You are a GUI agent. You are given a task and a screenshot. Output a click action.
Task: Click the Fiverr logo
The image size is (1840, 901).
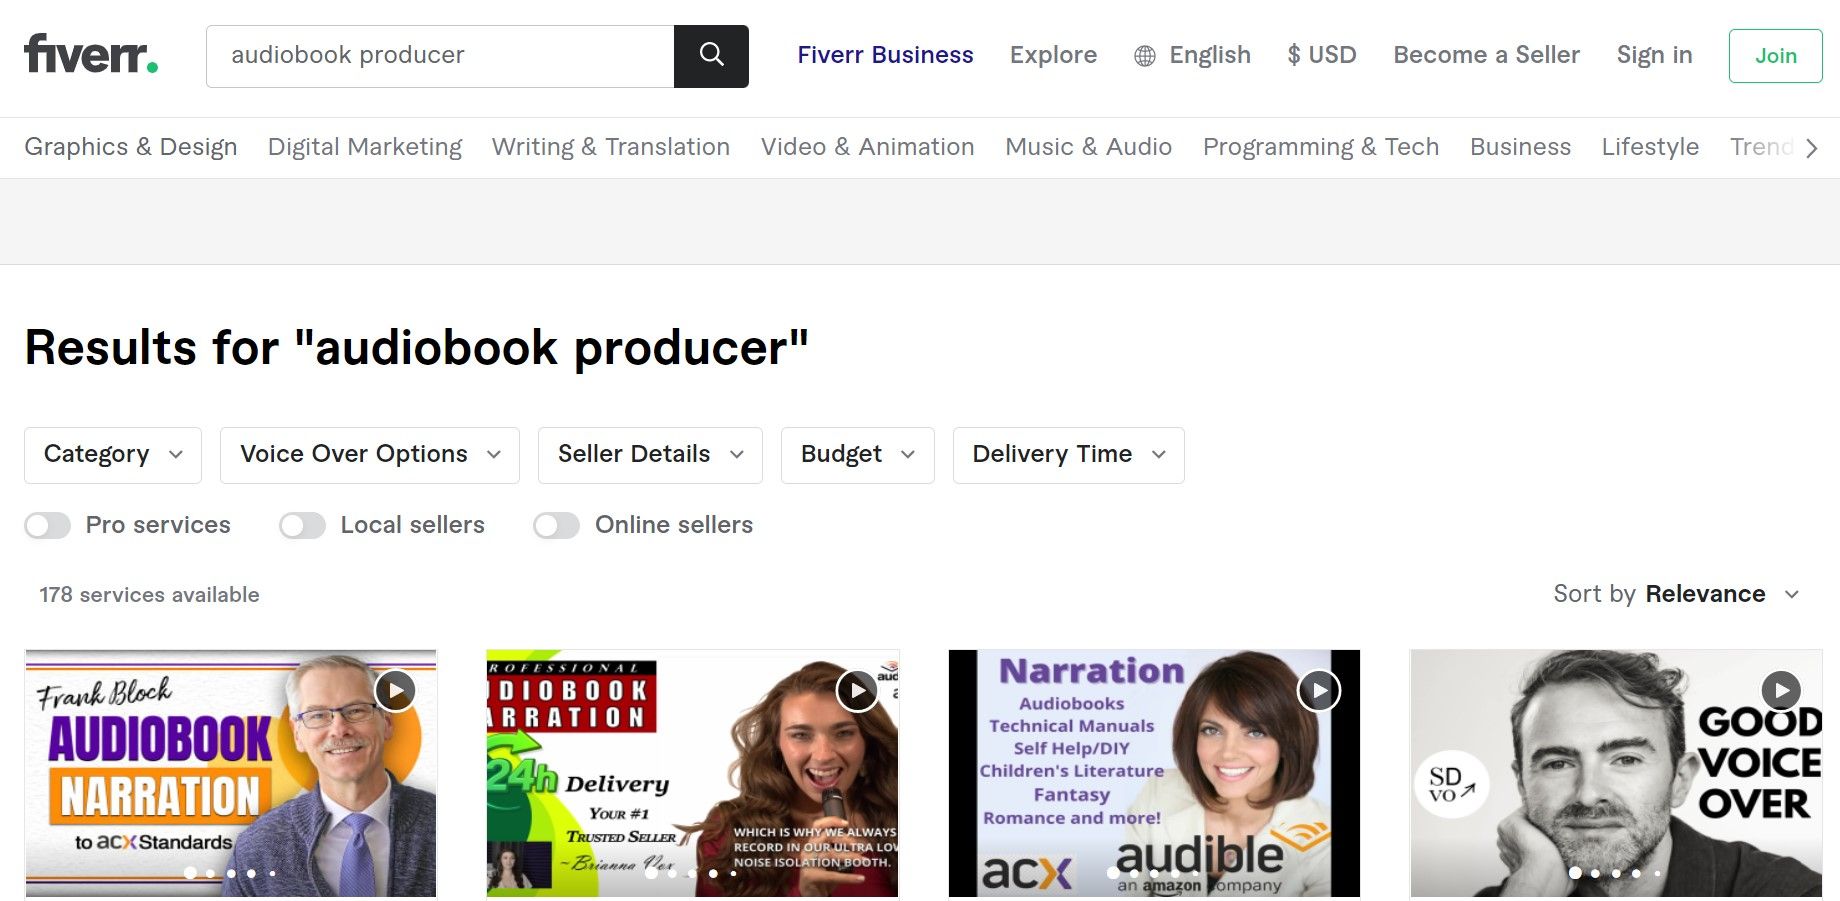click(91, 54)
